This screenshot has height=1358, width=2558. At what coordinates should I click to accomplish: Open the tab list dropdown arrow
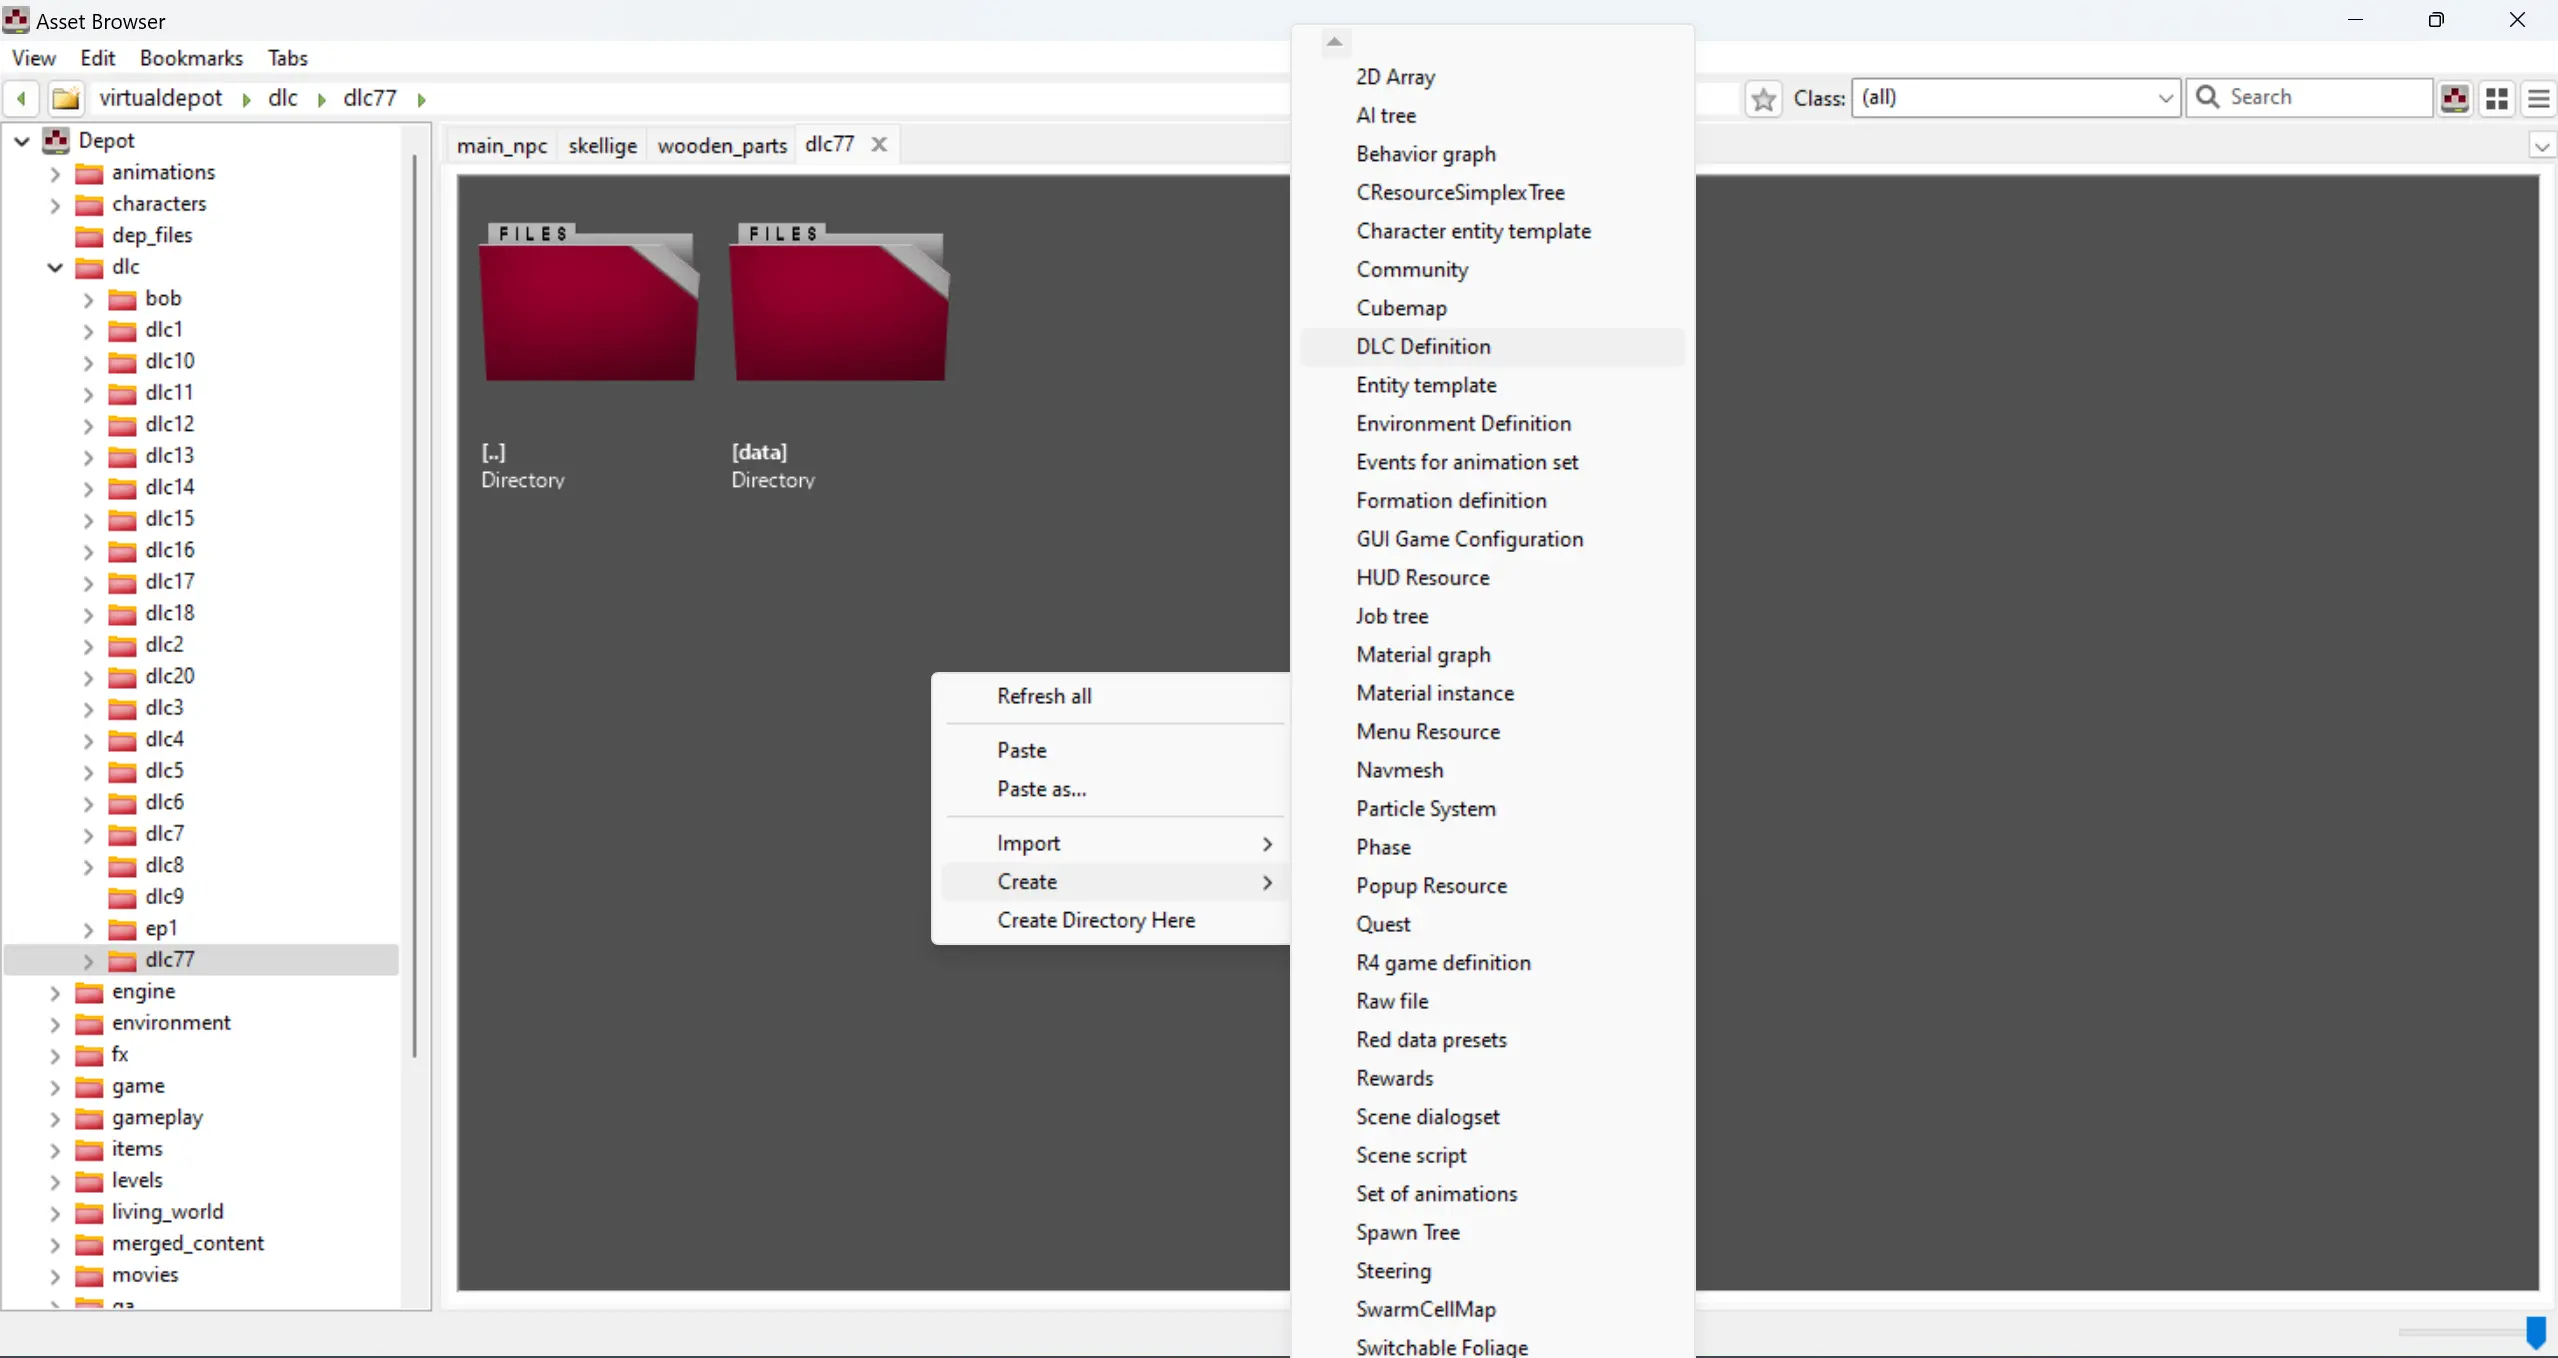click(2541, 146)
